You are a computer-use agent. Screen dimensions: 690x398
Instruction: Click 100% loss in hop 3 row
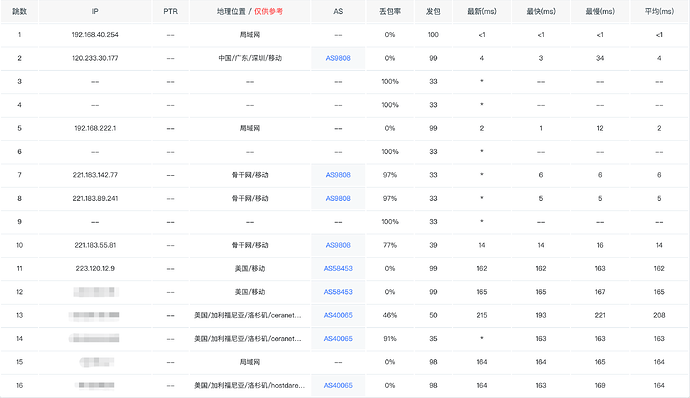(390, 81)
